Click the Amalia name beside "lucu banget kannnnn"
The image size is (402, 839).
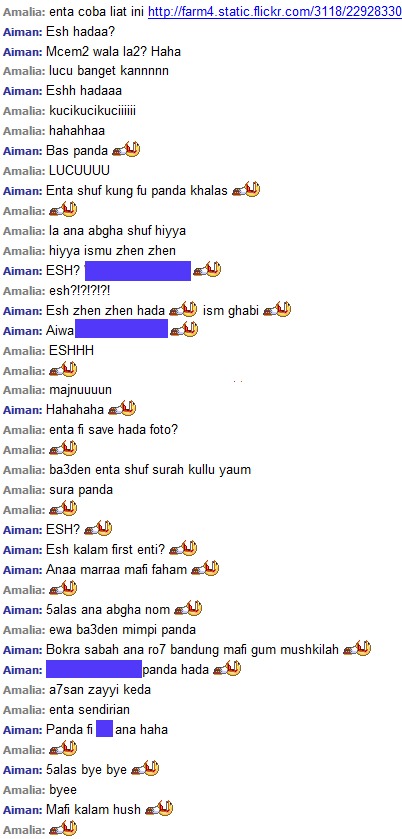[24, 71]
